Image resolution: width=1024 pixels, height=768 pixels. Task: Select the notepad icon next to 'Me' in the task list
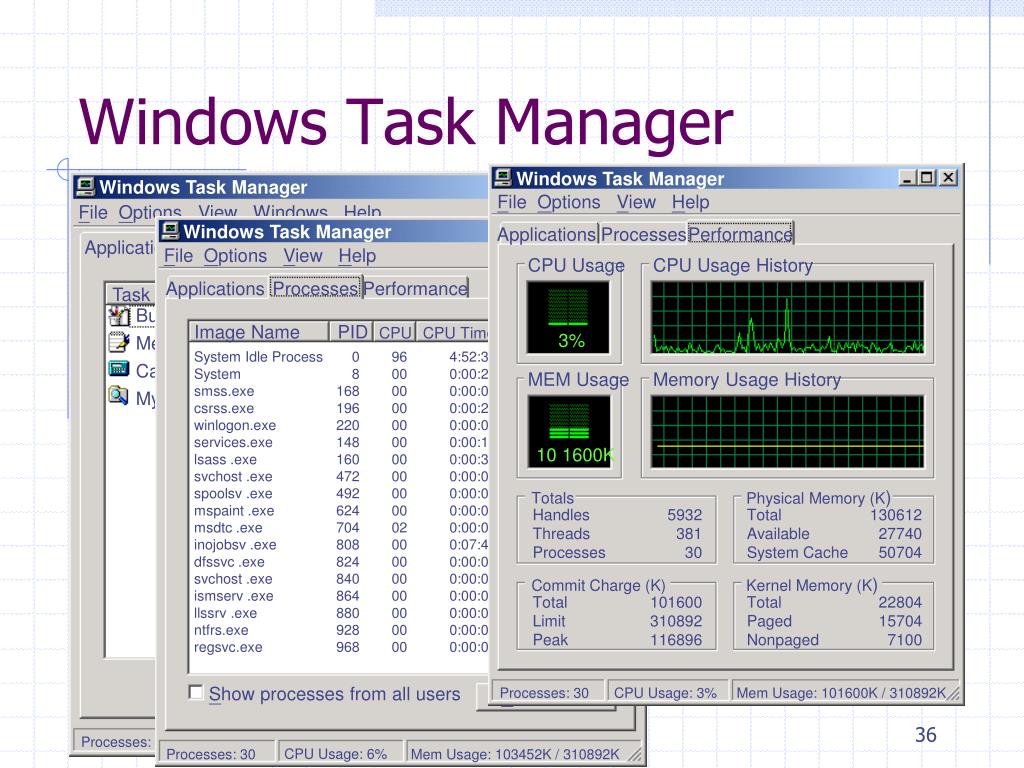(x=119, y=342)
